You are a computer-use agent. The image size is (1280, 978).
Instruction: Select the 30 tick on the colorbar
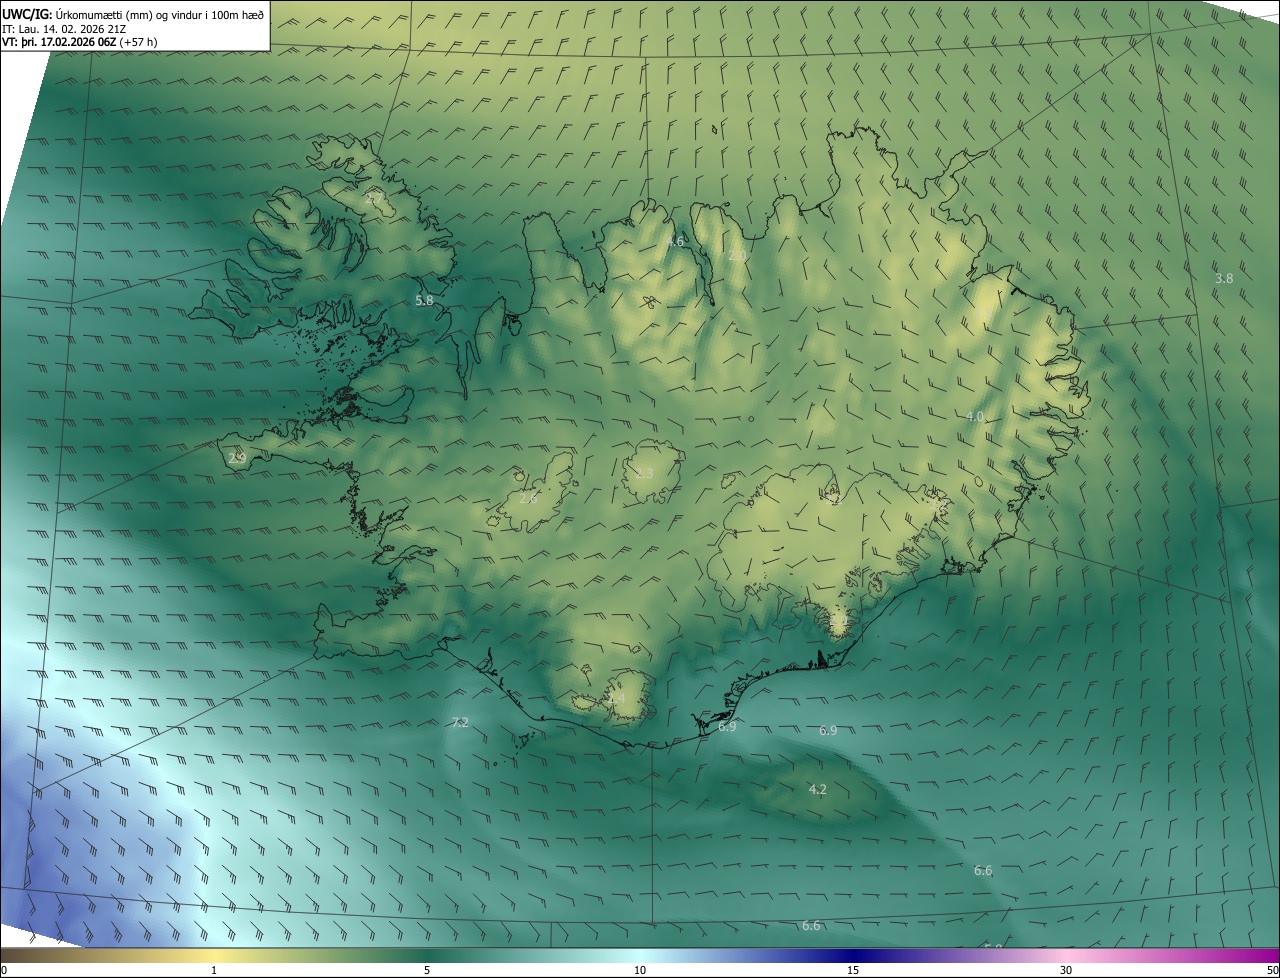coord(1066,971)
